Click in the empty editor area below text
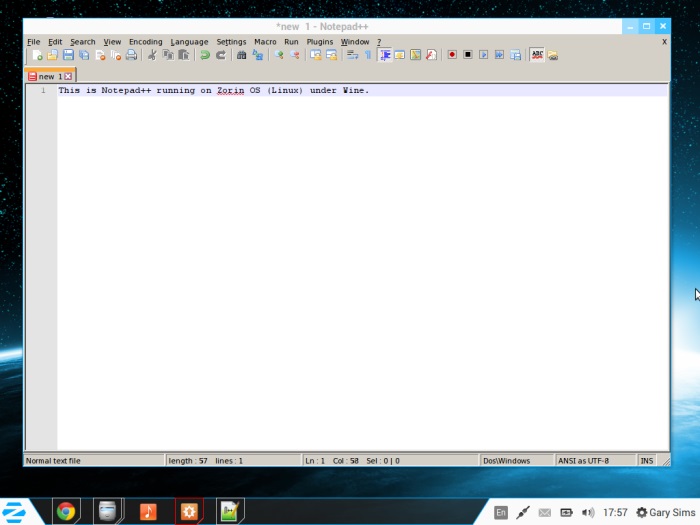Screen dimensions: 700x525 pyautogui.click(x=362, y=272)
